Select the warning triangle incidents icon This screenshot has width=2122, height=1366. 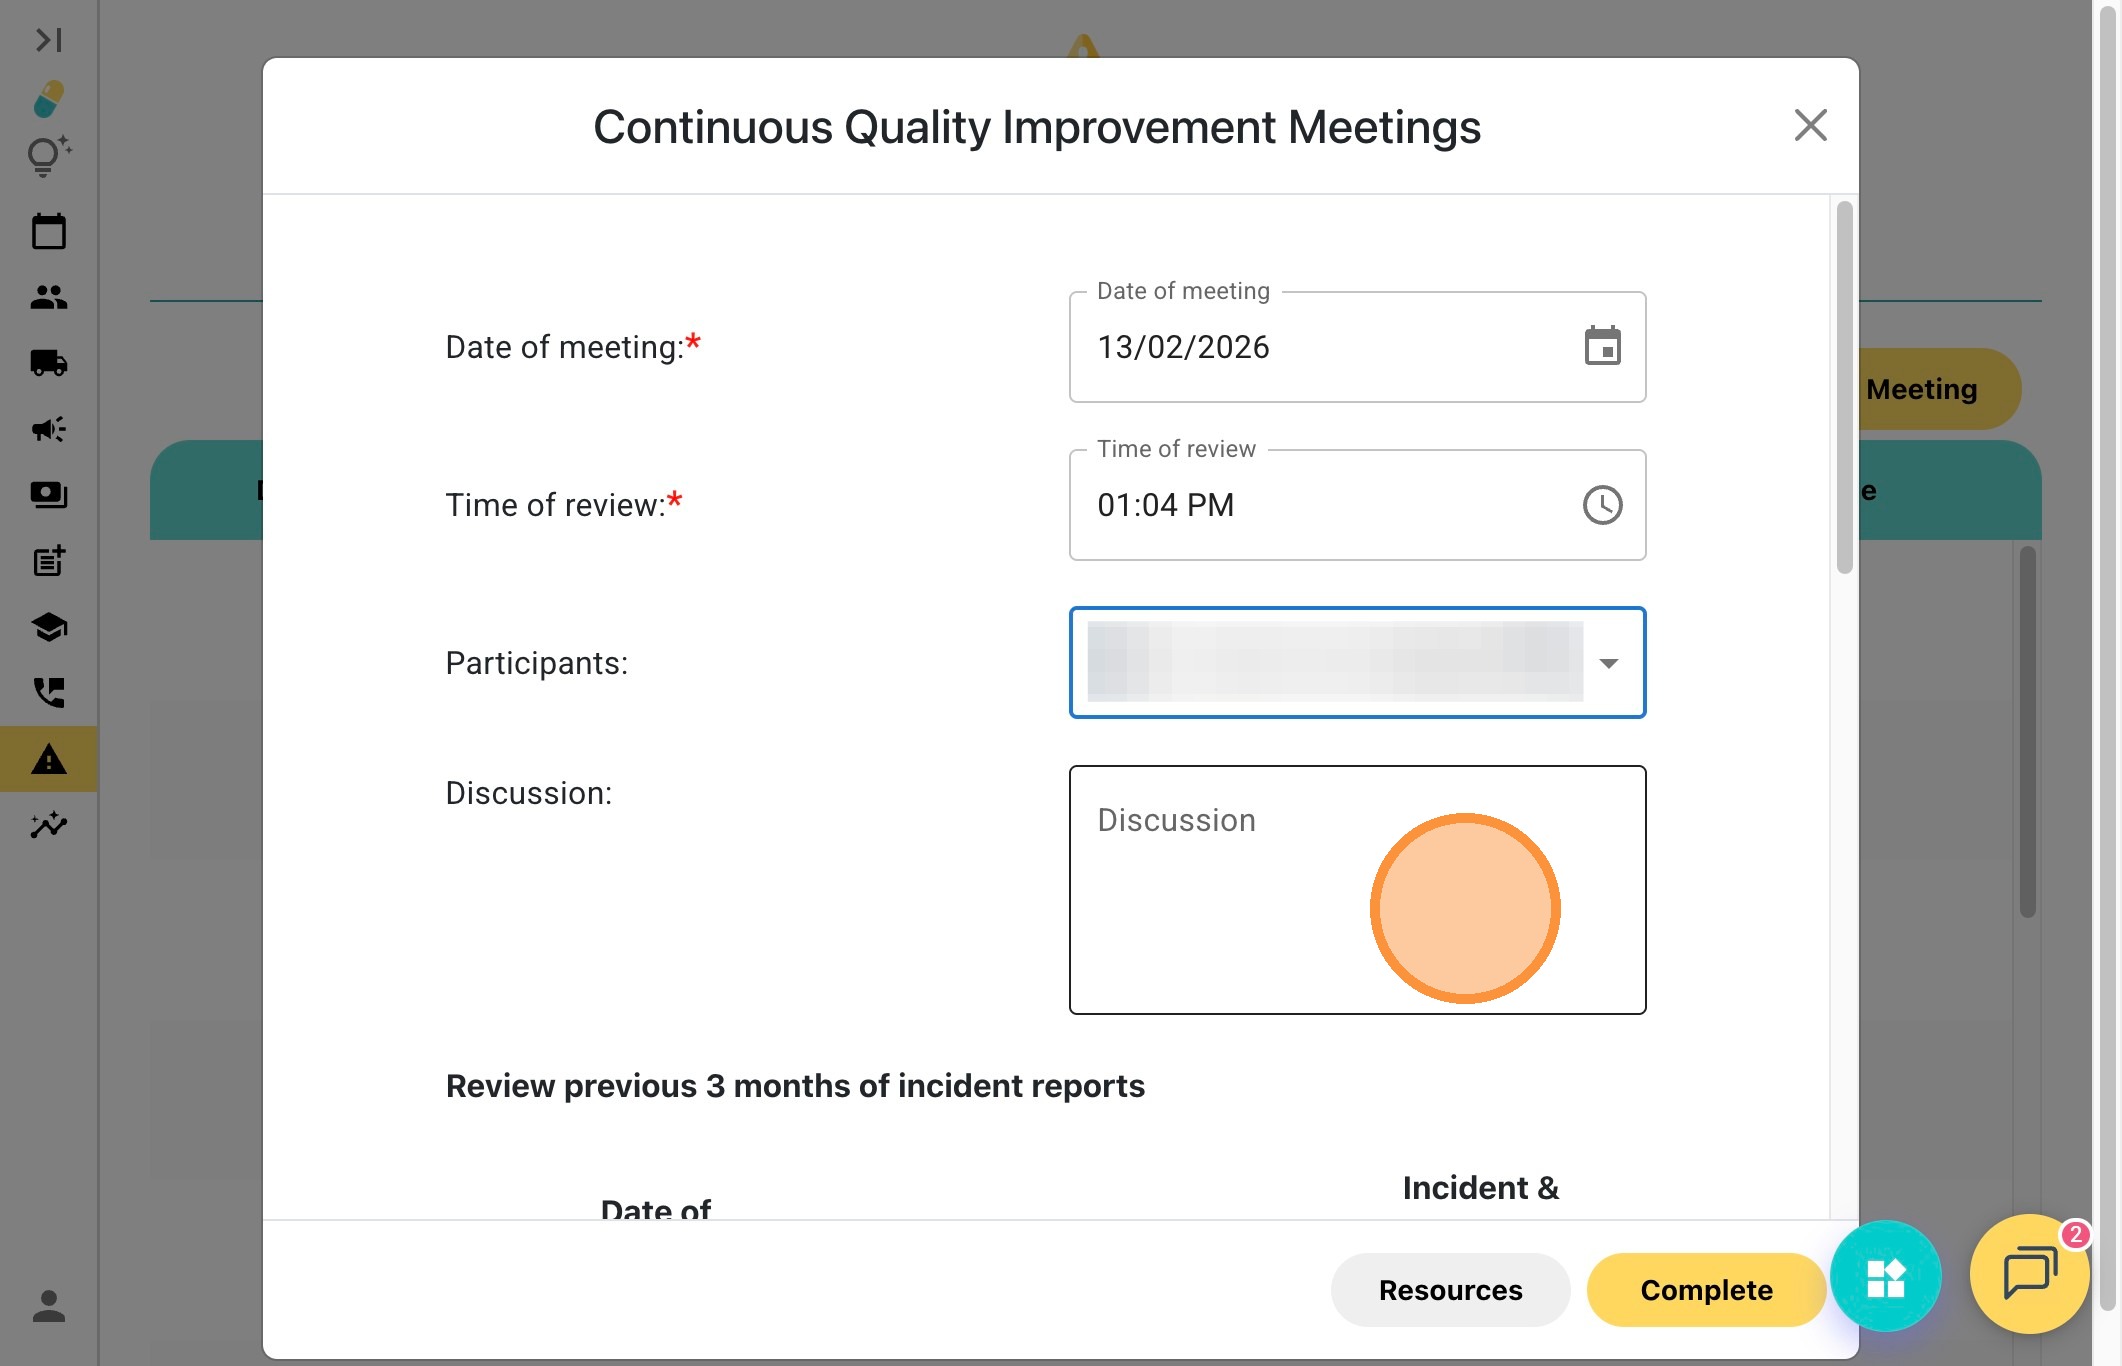pyautogui.click(x=48, y=760)
